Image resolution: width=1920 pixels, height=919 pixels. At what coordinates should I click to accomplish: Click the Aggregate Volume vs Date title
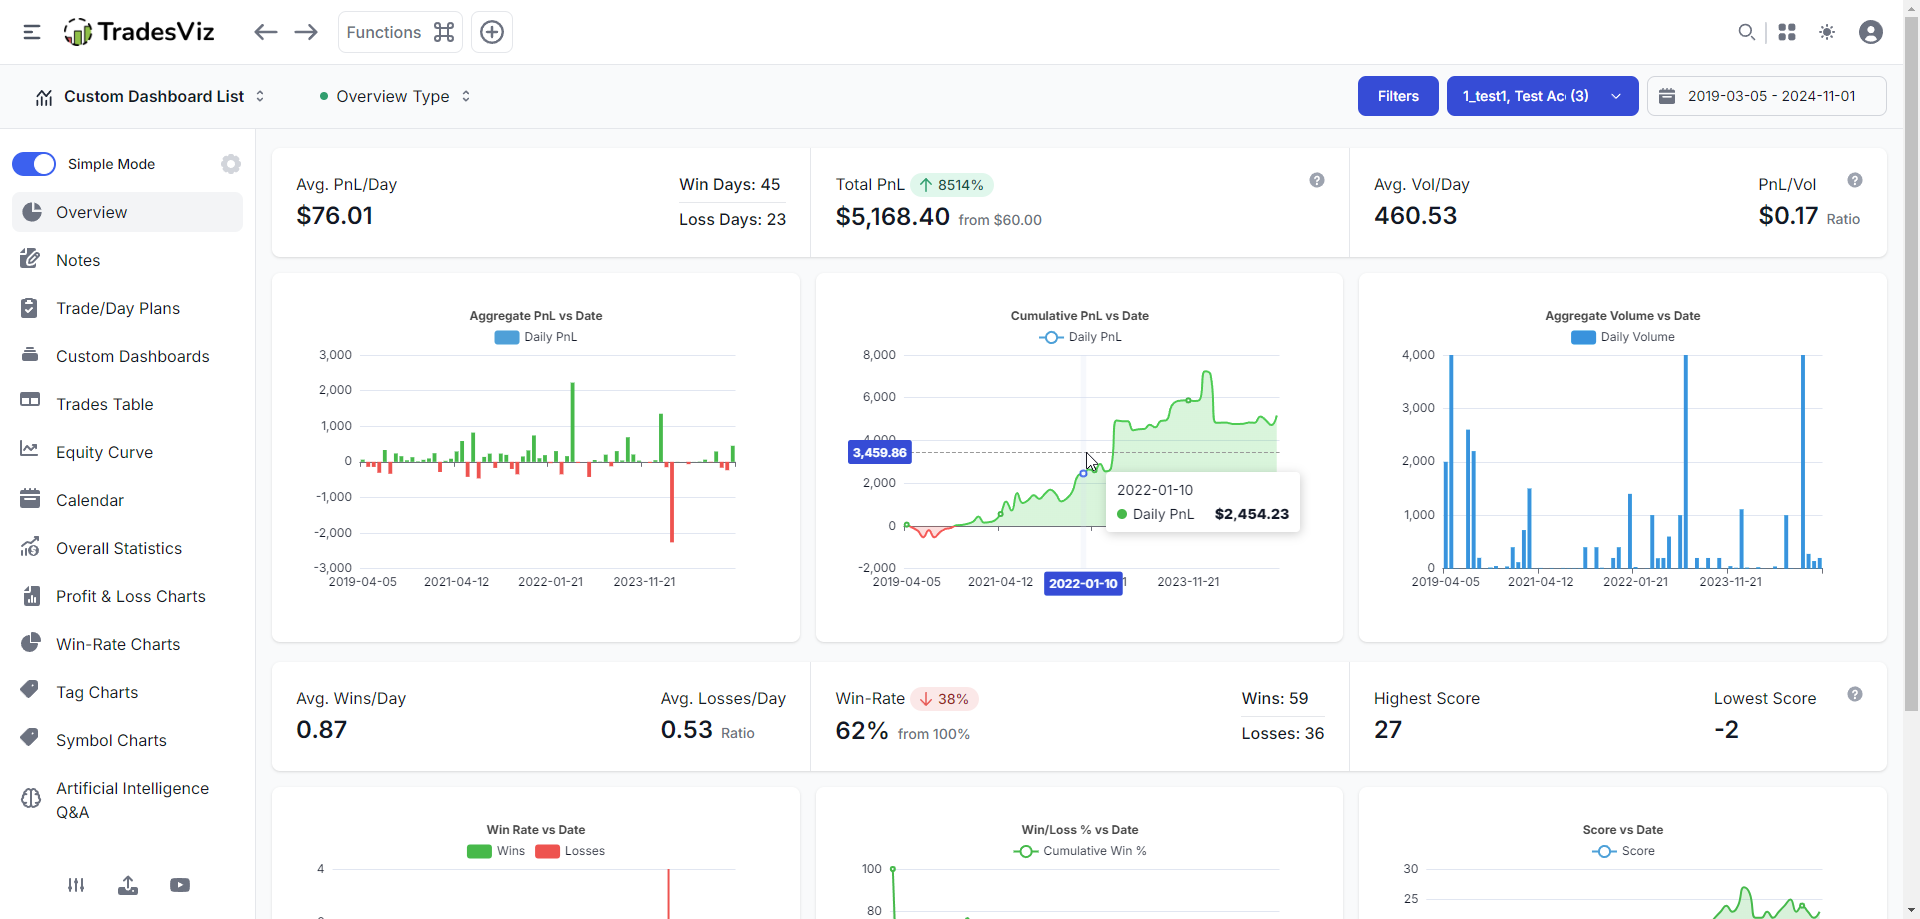pyautogui.click(x=1623, y=316)
